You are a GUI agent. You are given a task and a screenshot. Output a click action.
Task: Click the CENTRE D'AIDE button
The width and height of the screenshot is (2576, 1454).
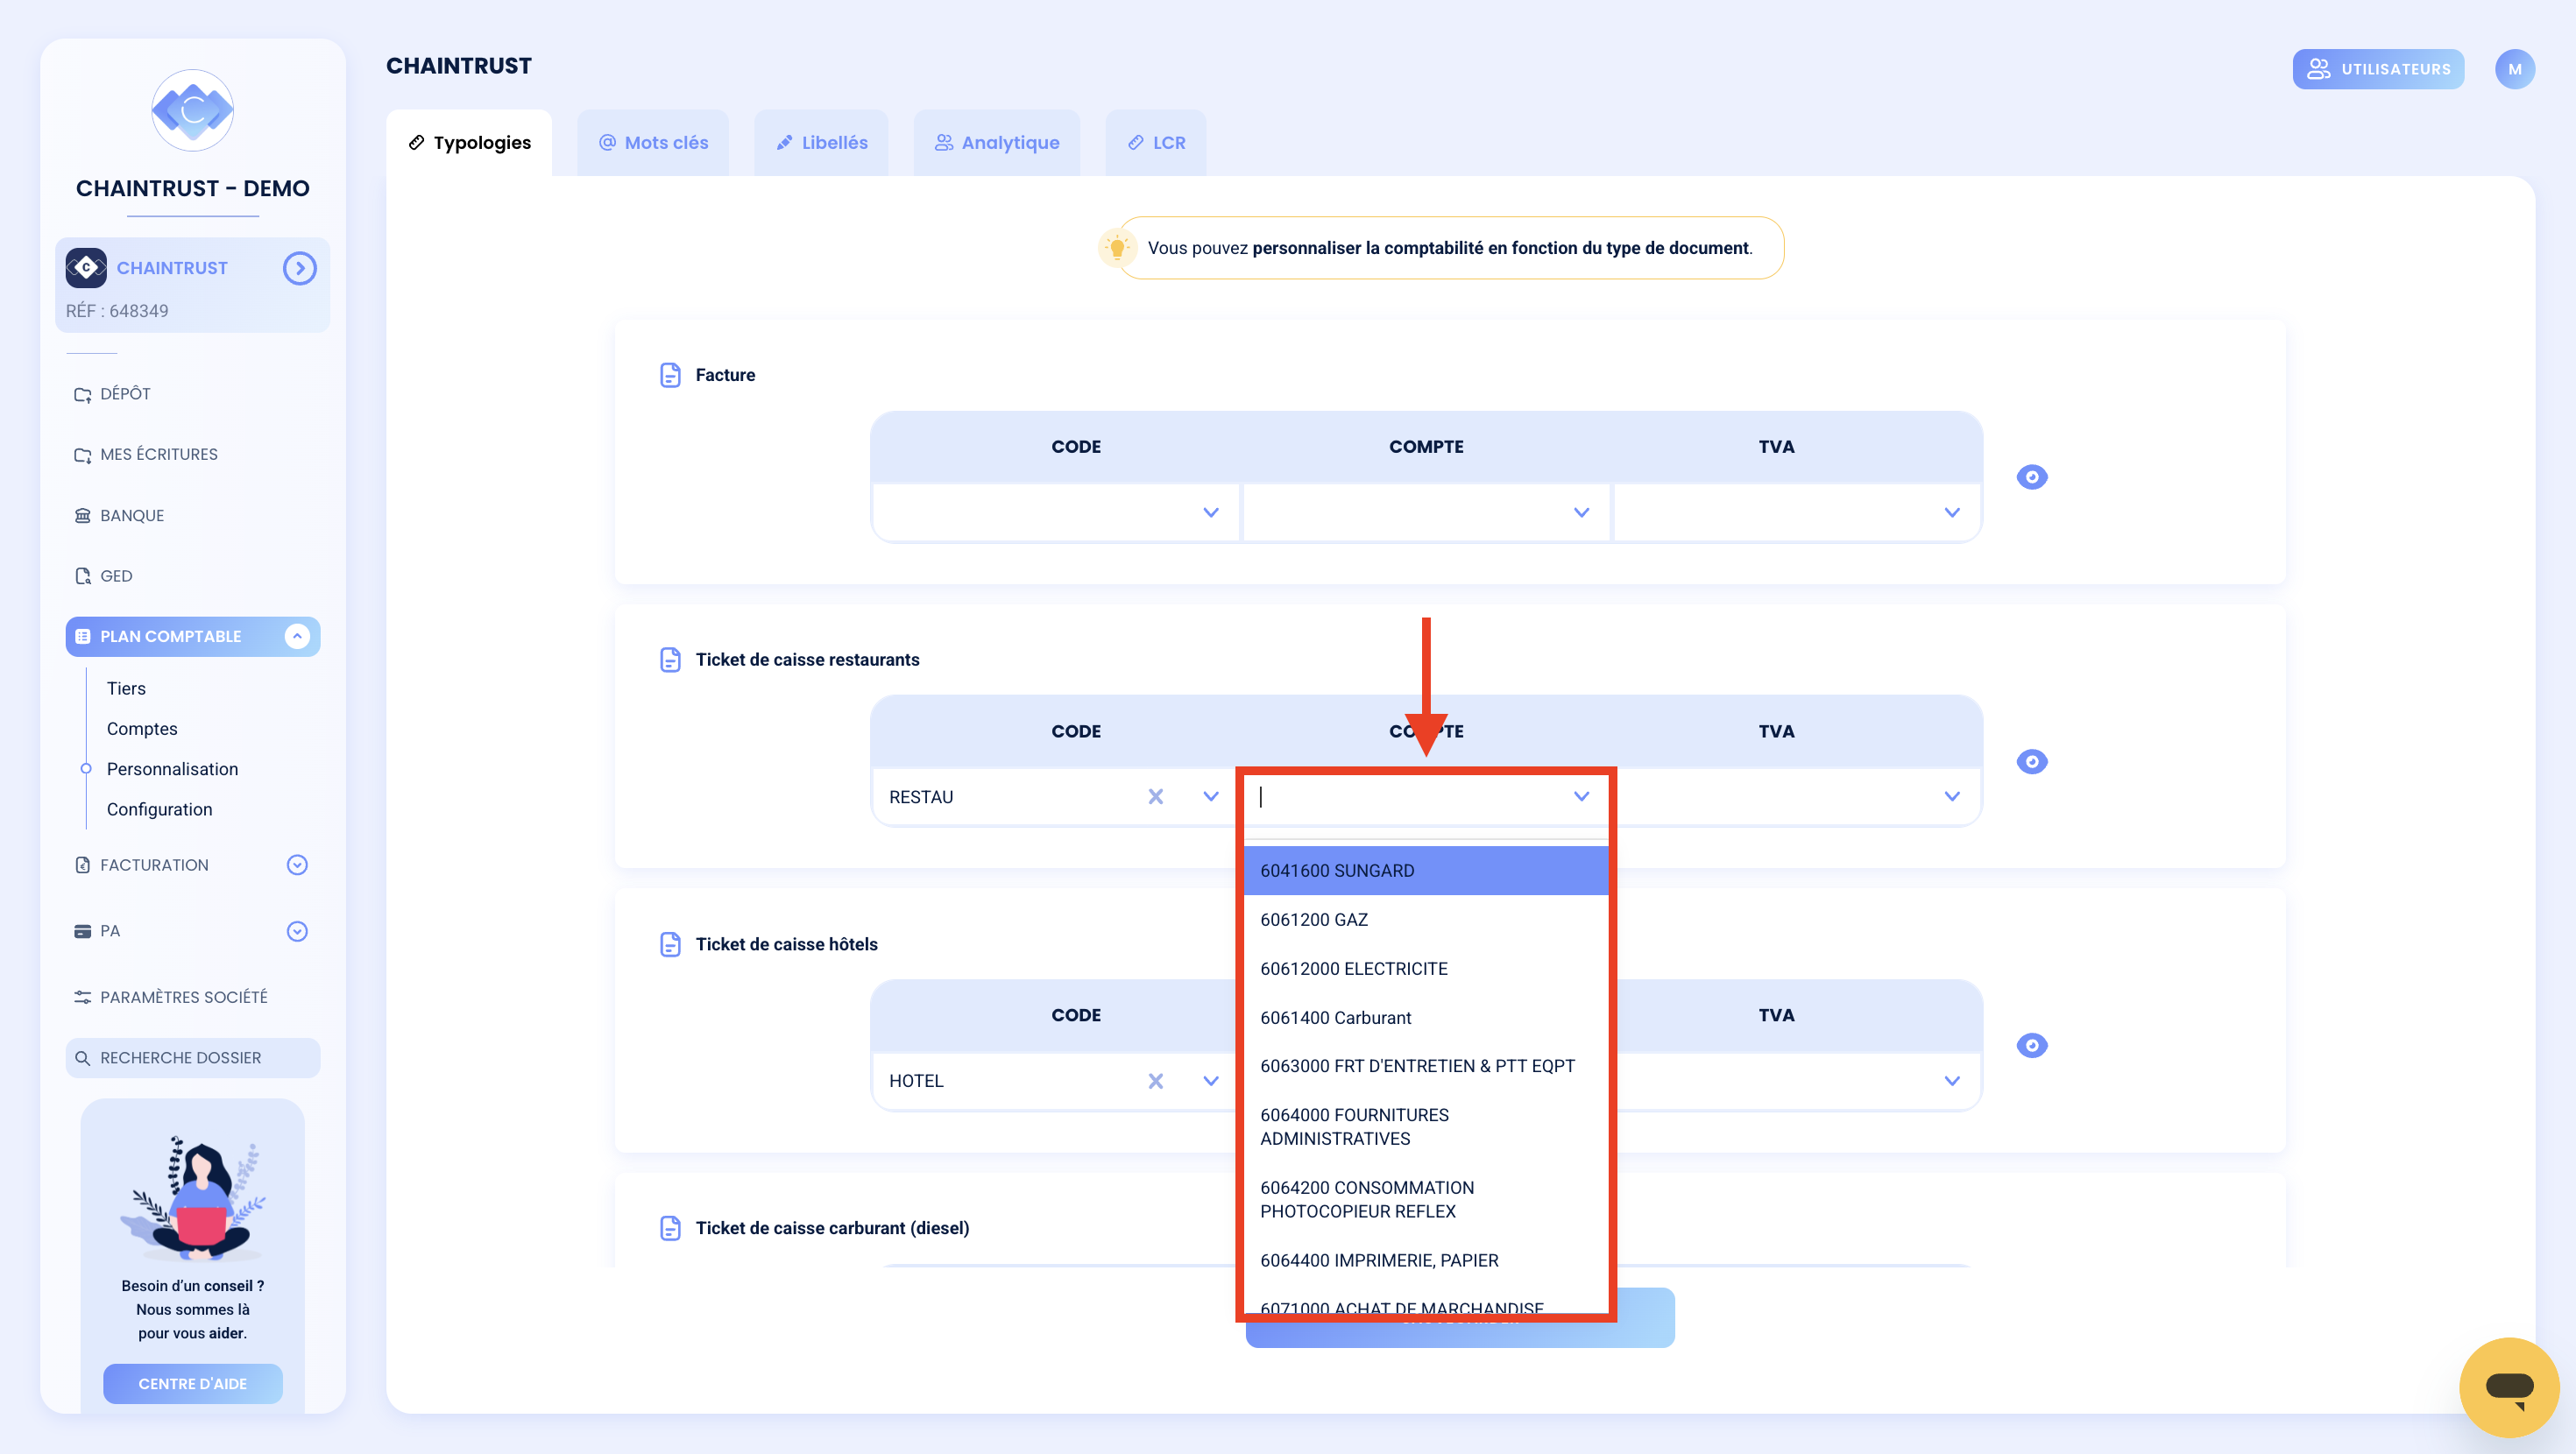(193, 1384)
